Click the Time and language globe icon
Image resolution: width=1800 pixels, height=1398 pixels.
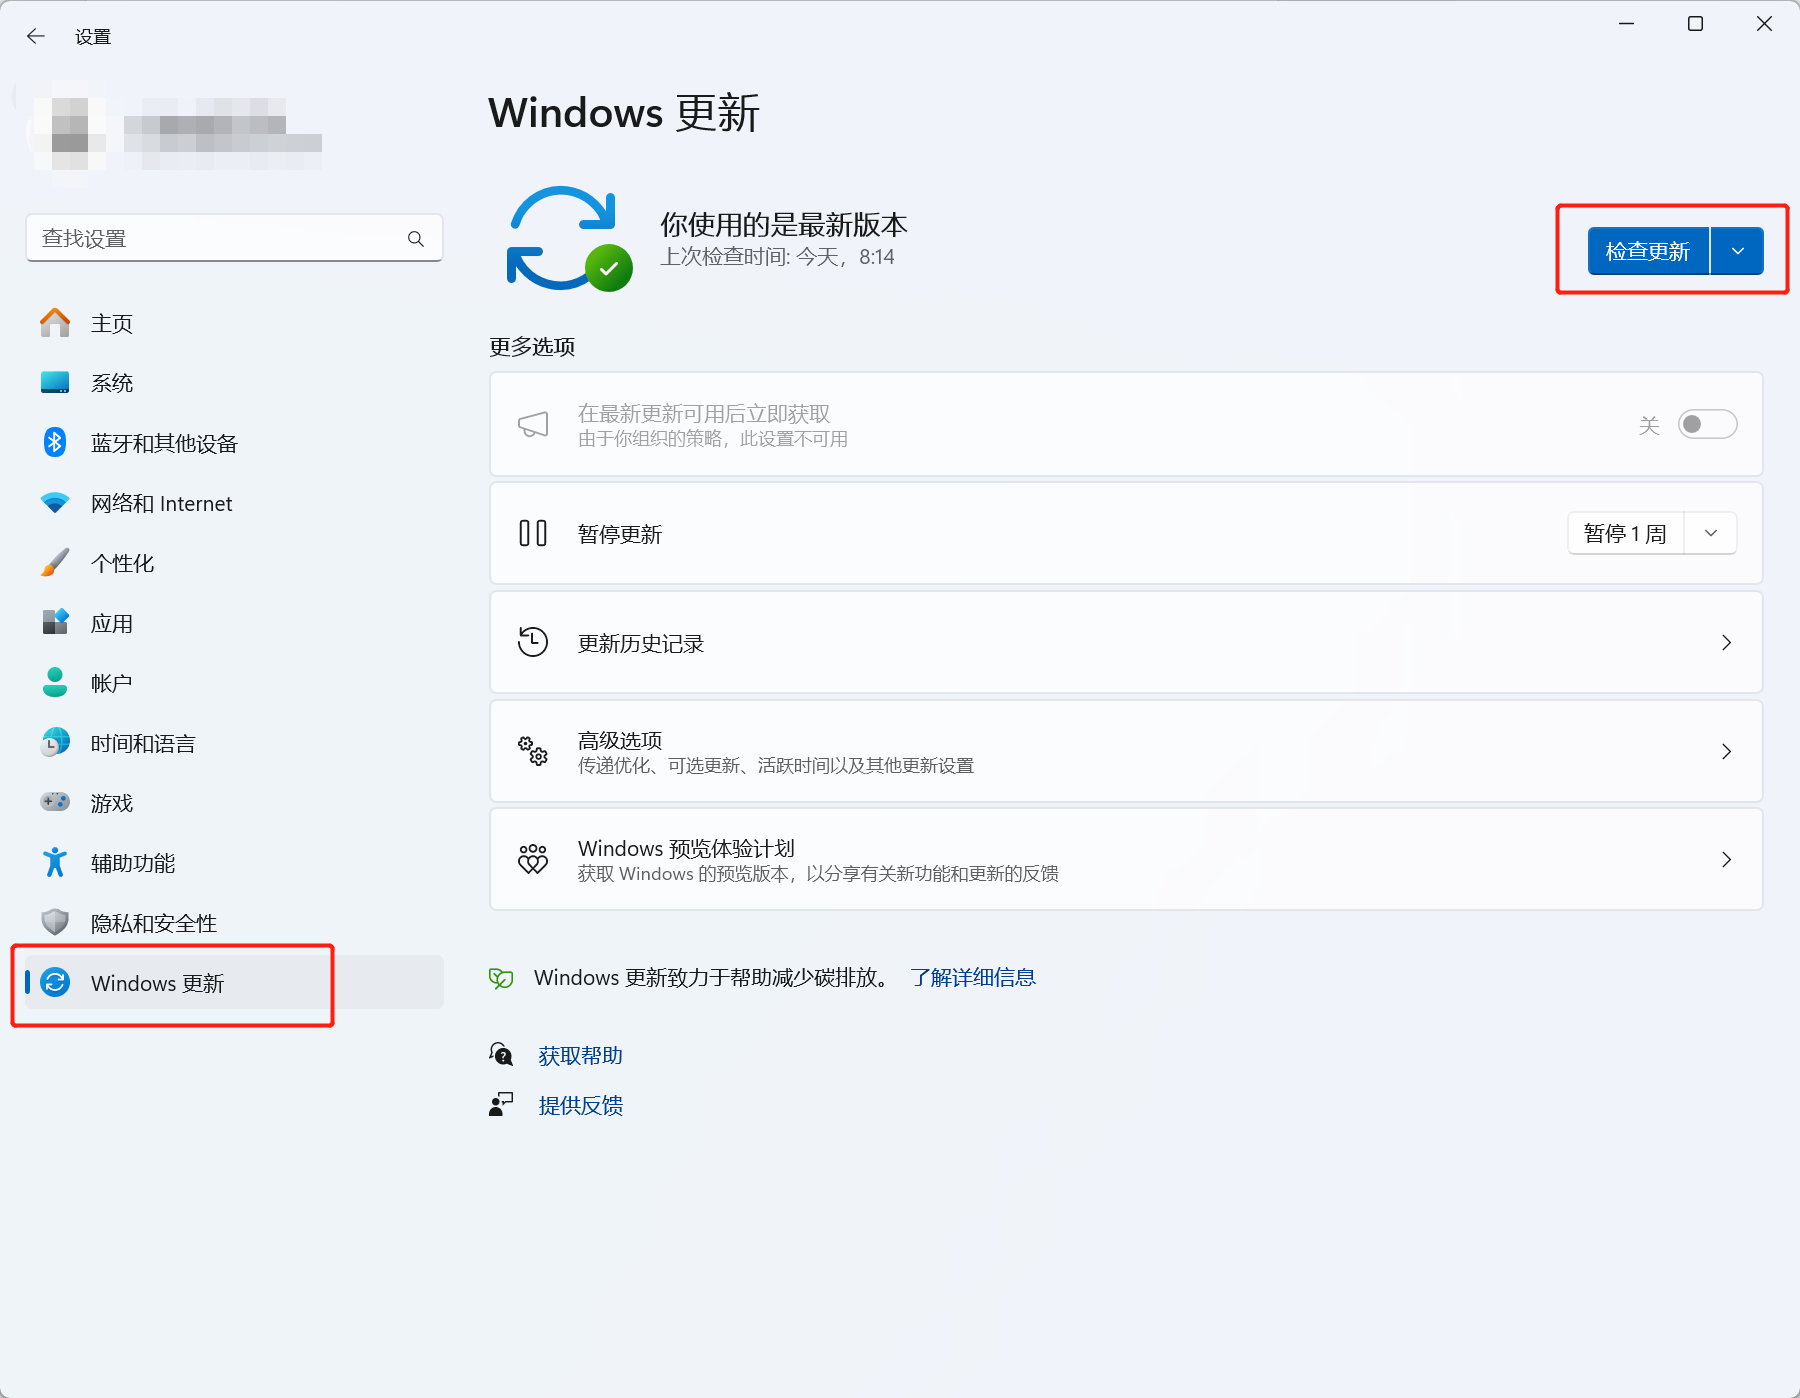tap(55, 742)
